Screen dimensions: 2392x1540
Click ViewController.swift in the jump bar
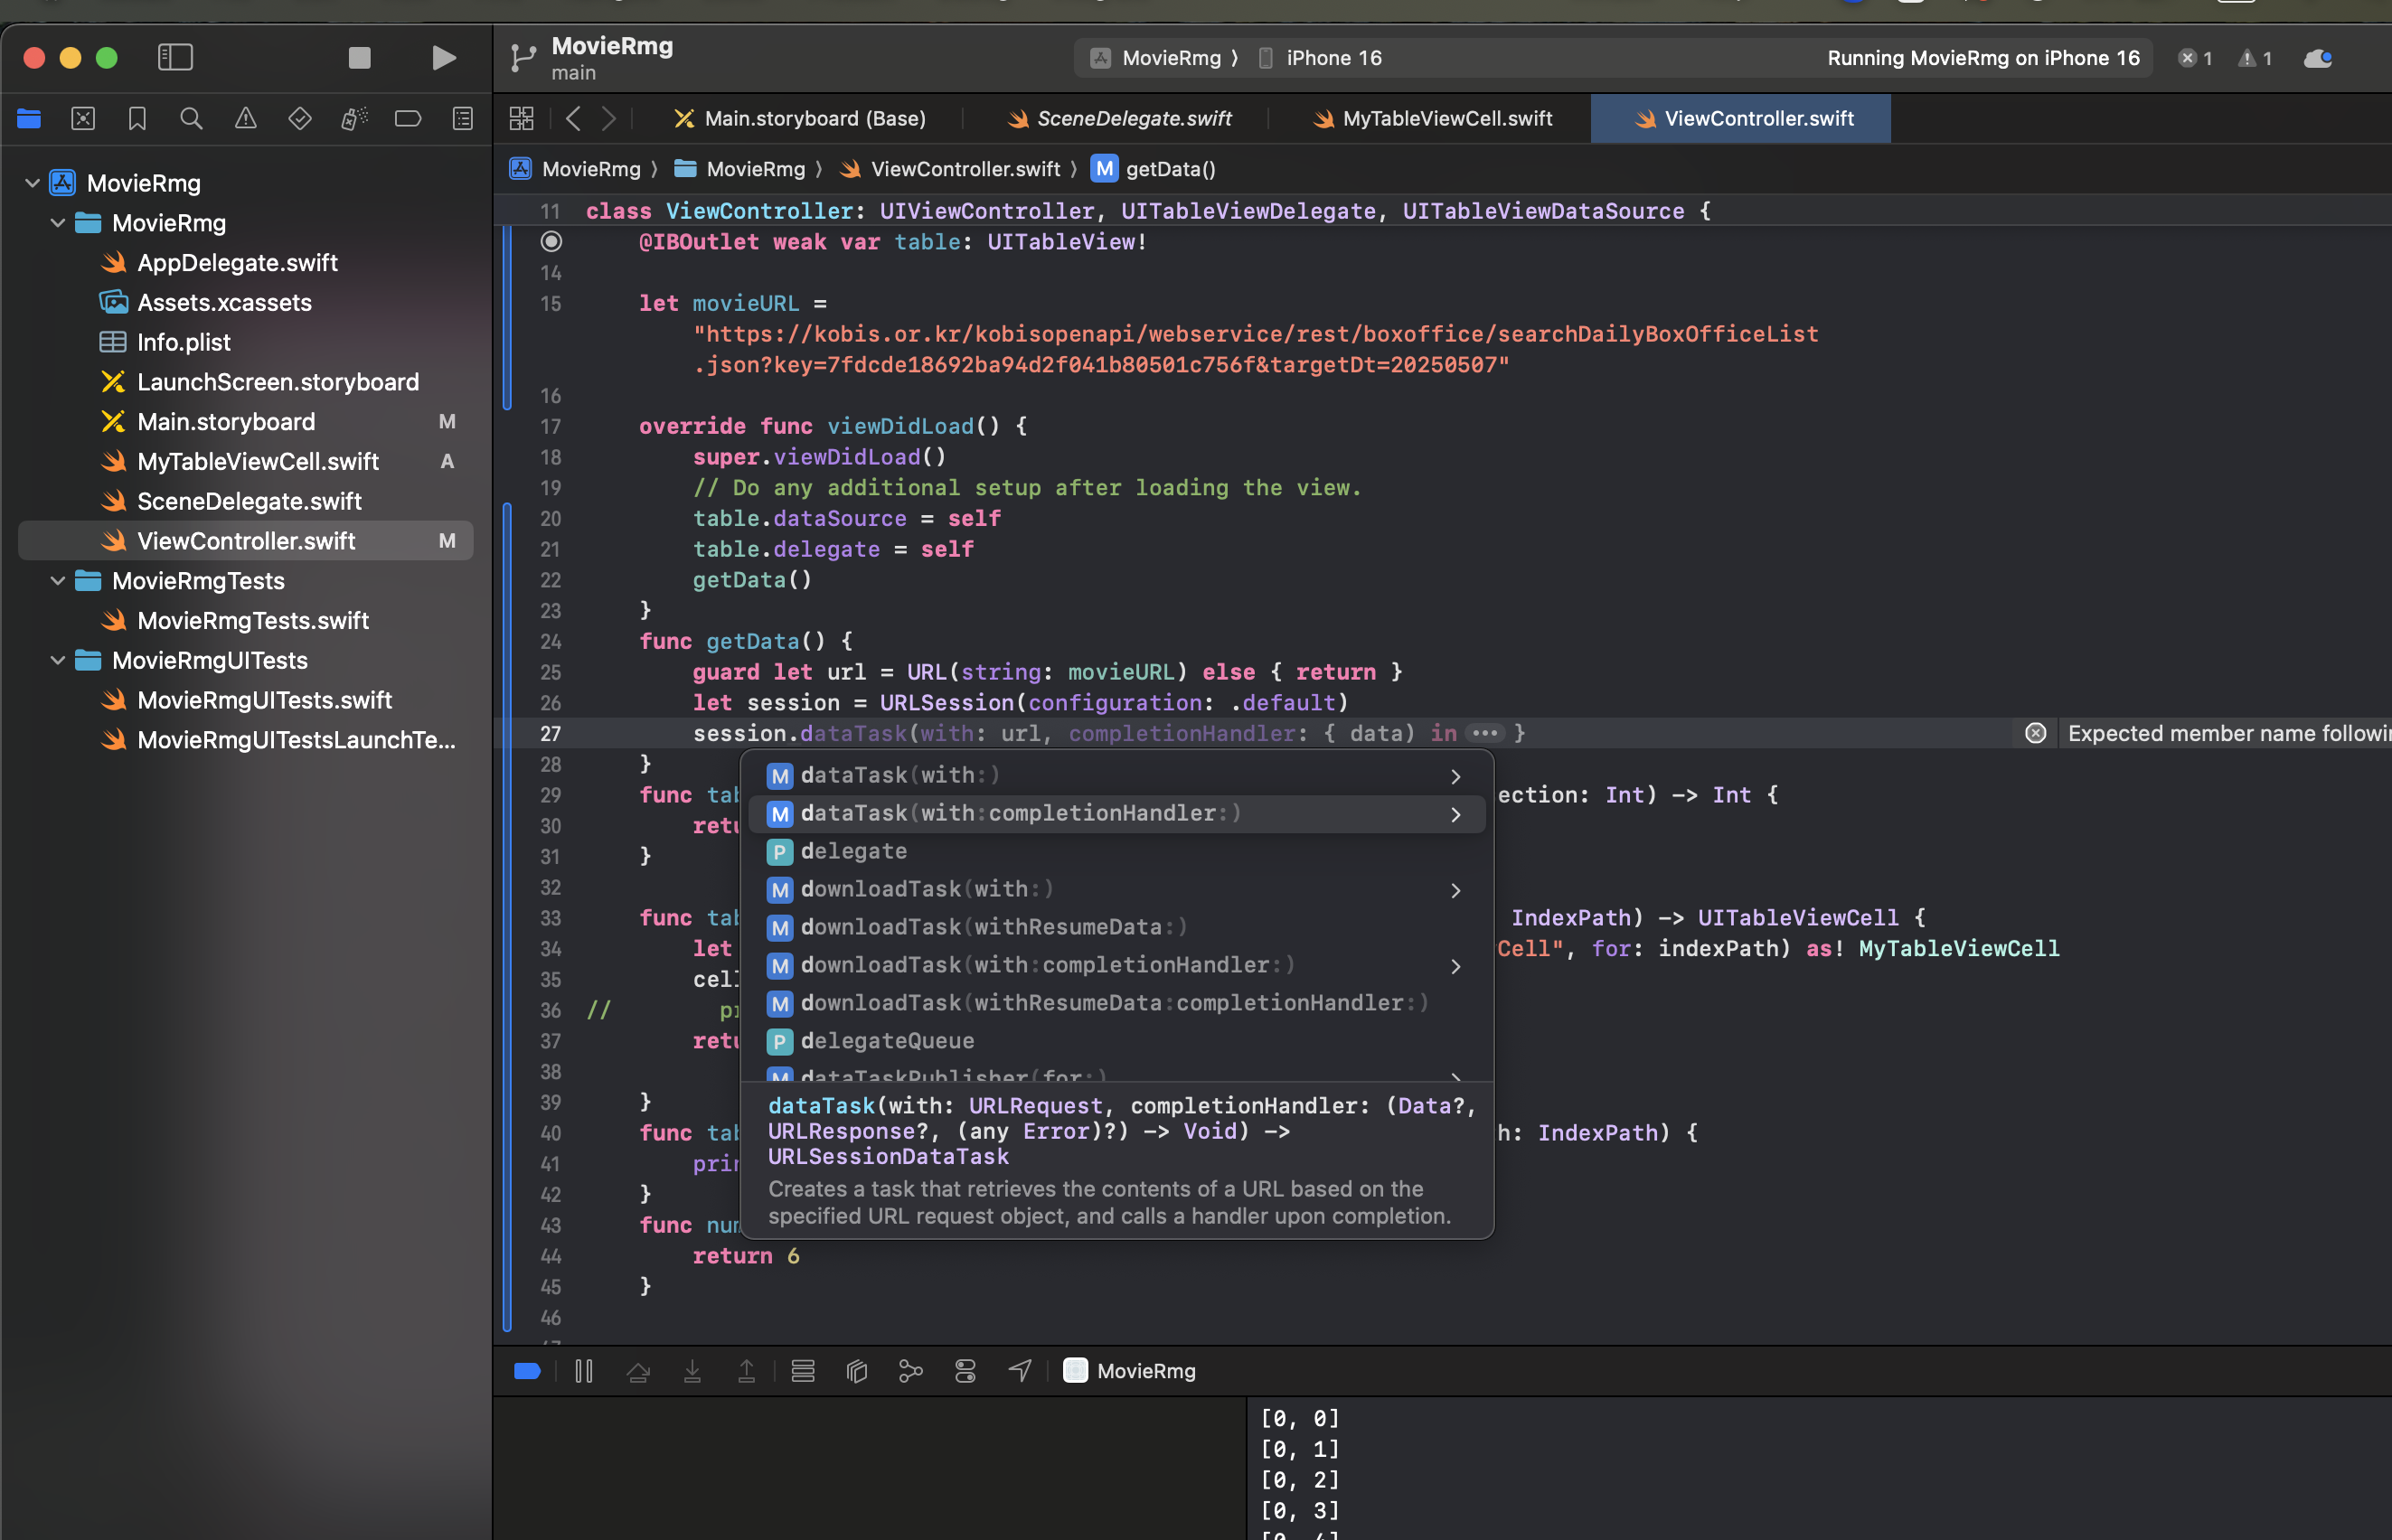pos(951,169)
